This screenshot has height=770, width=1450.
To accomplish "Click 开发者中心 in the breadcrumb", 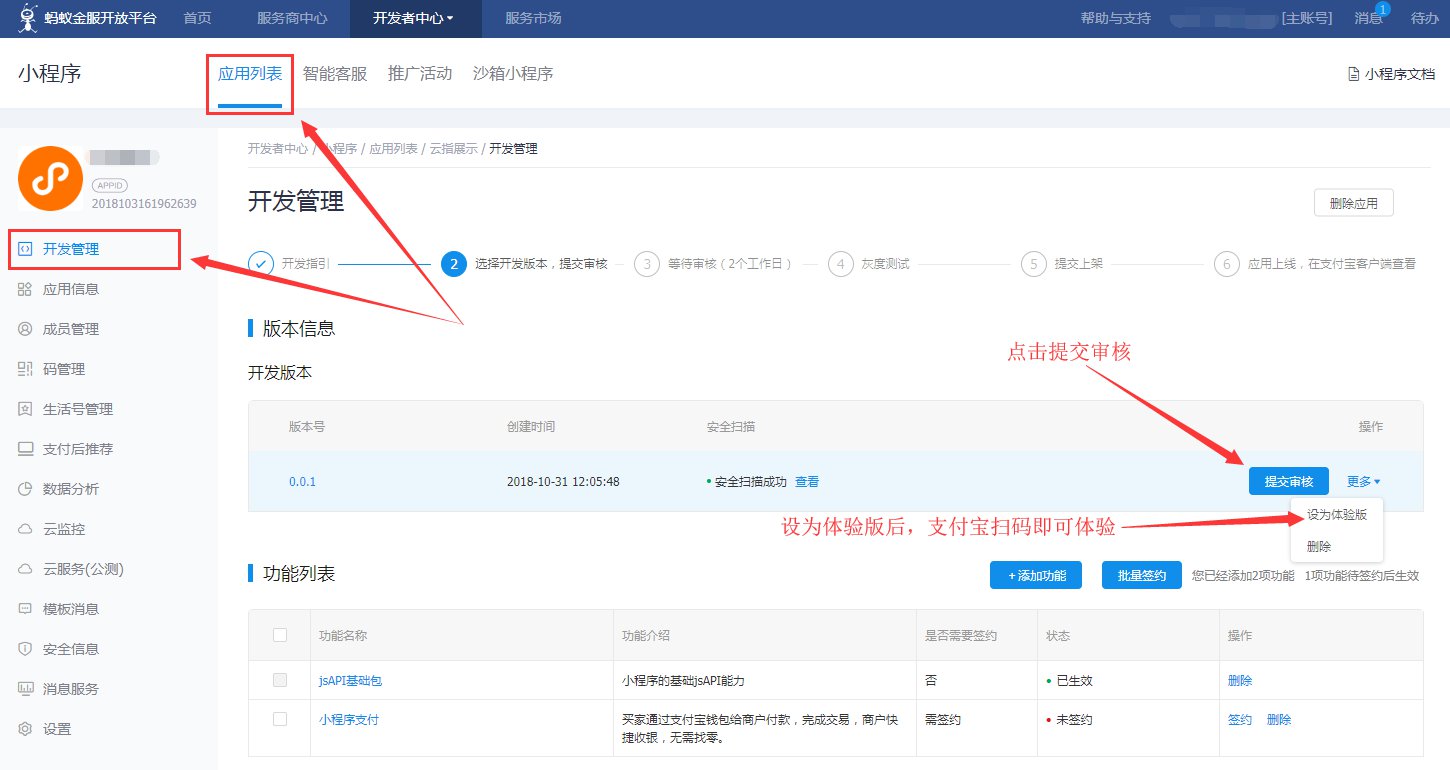I will [278, 148].
